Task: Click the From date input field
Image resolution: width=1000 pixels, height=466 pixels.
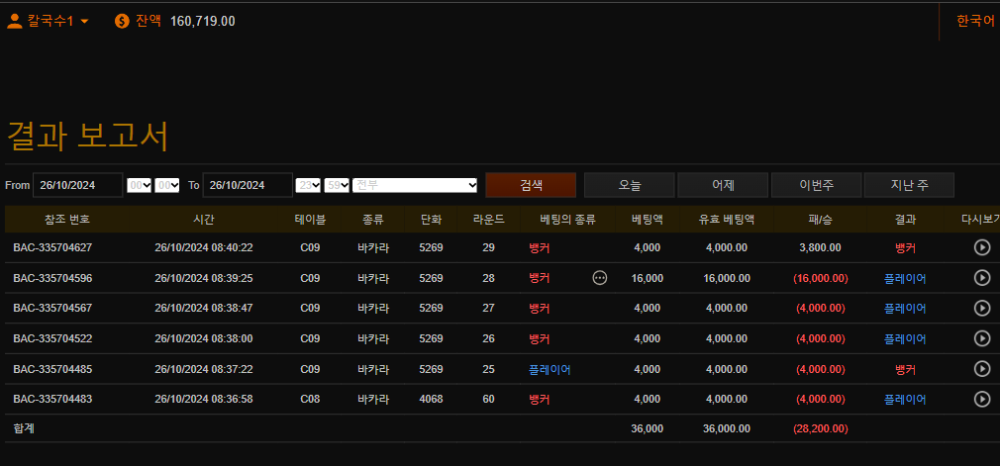Action: pyautogui.click(x=77, y=185)
